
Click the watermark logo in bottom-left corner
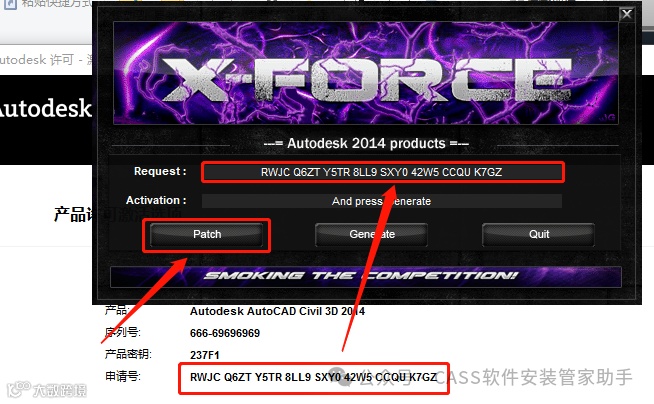(x=47, y=390)
